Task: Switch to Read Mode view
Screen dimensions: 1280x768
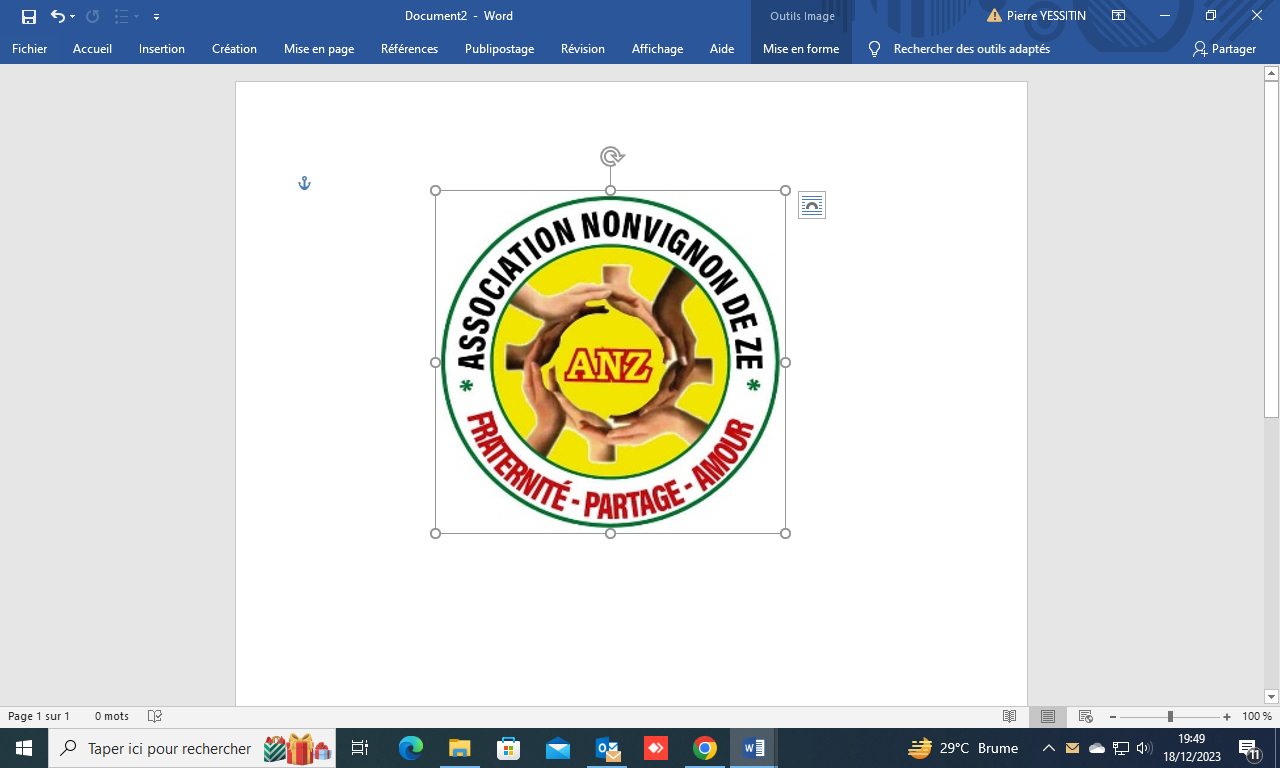Action: 1010,716
